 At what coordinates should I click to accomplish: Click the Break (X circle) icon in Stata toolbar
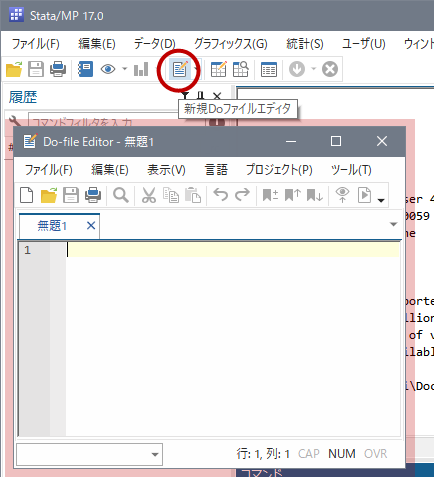pos(330,69)
